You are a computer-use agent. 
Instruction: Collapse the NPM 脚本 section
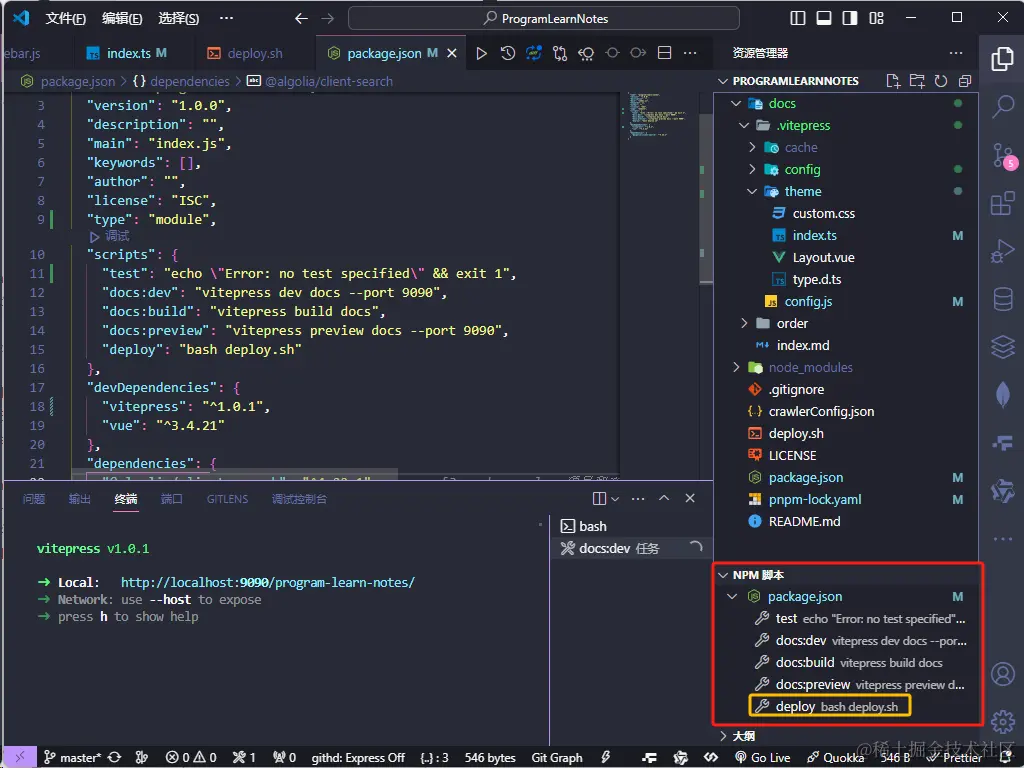723,575
